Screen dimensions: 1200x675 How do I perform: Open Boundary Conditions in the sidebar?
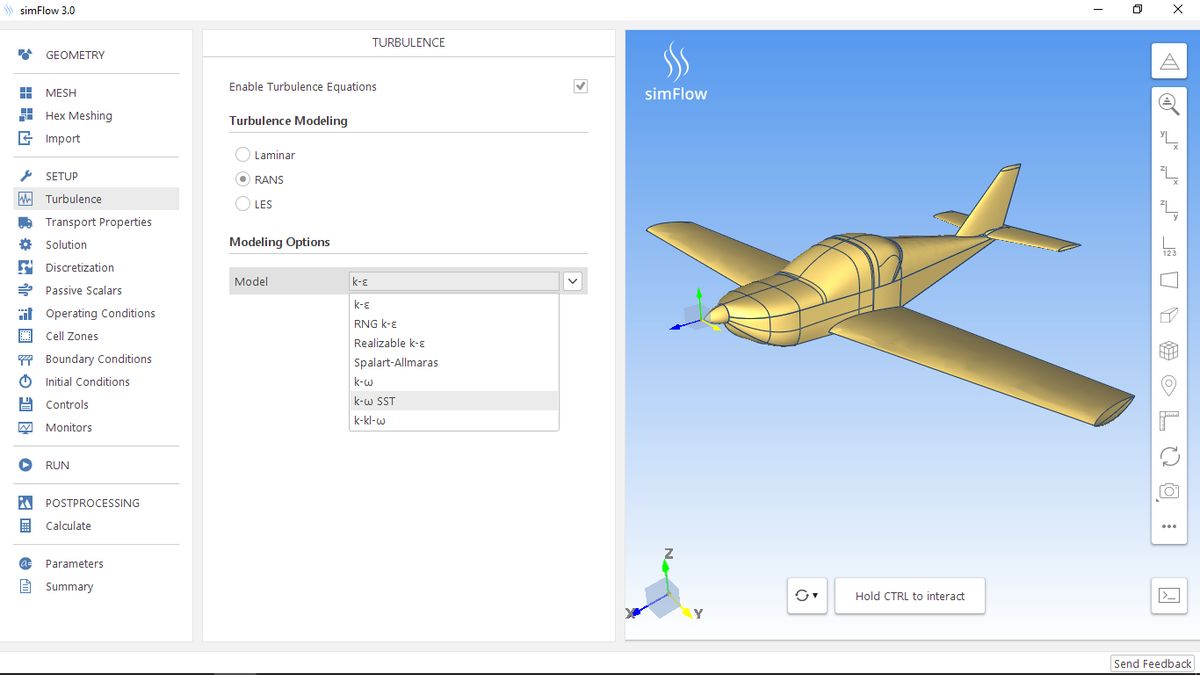tap(98, 359)
